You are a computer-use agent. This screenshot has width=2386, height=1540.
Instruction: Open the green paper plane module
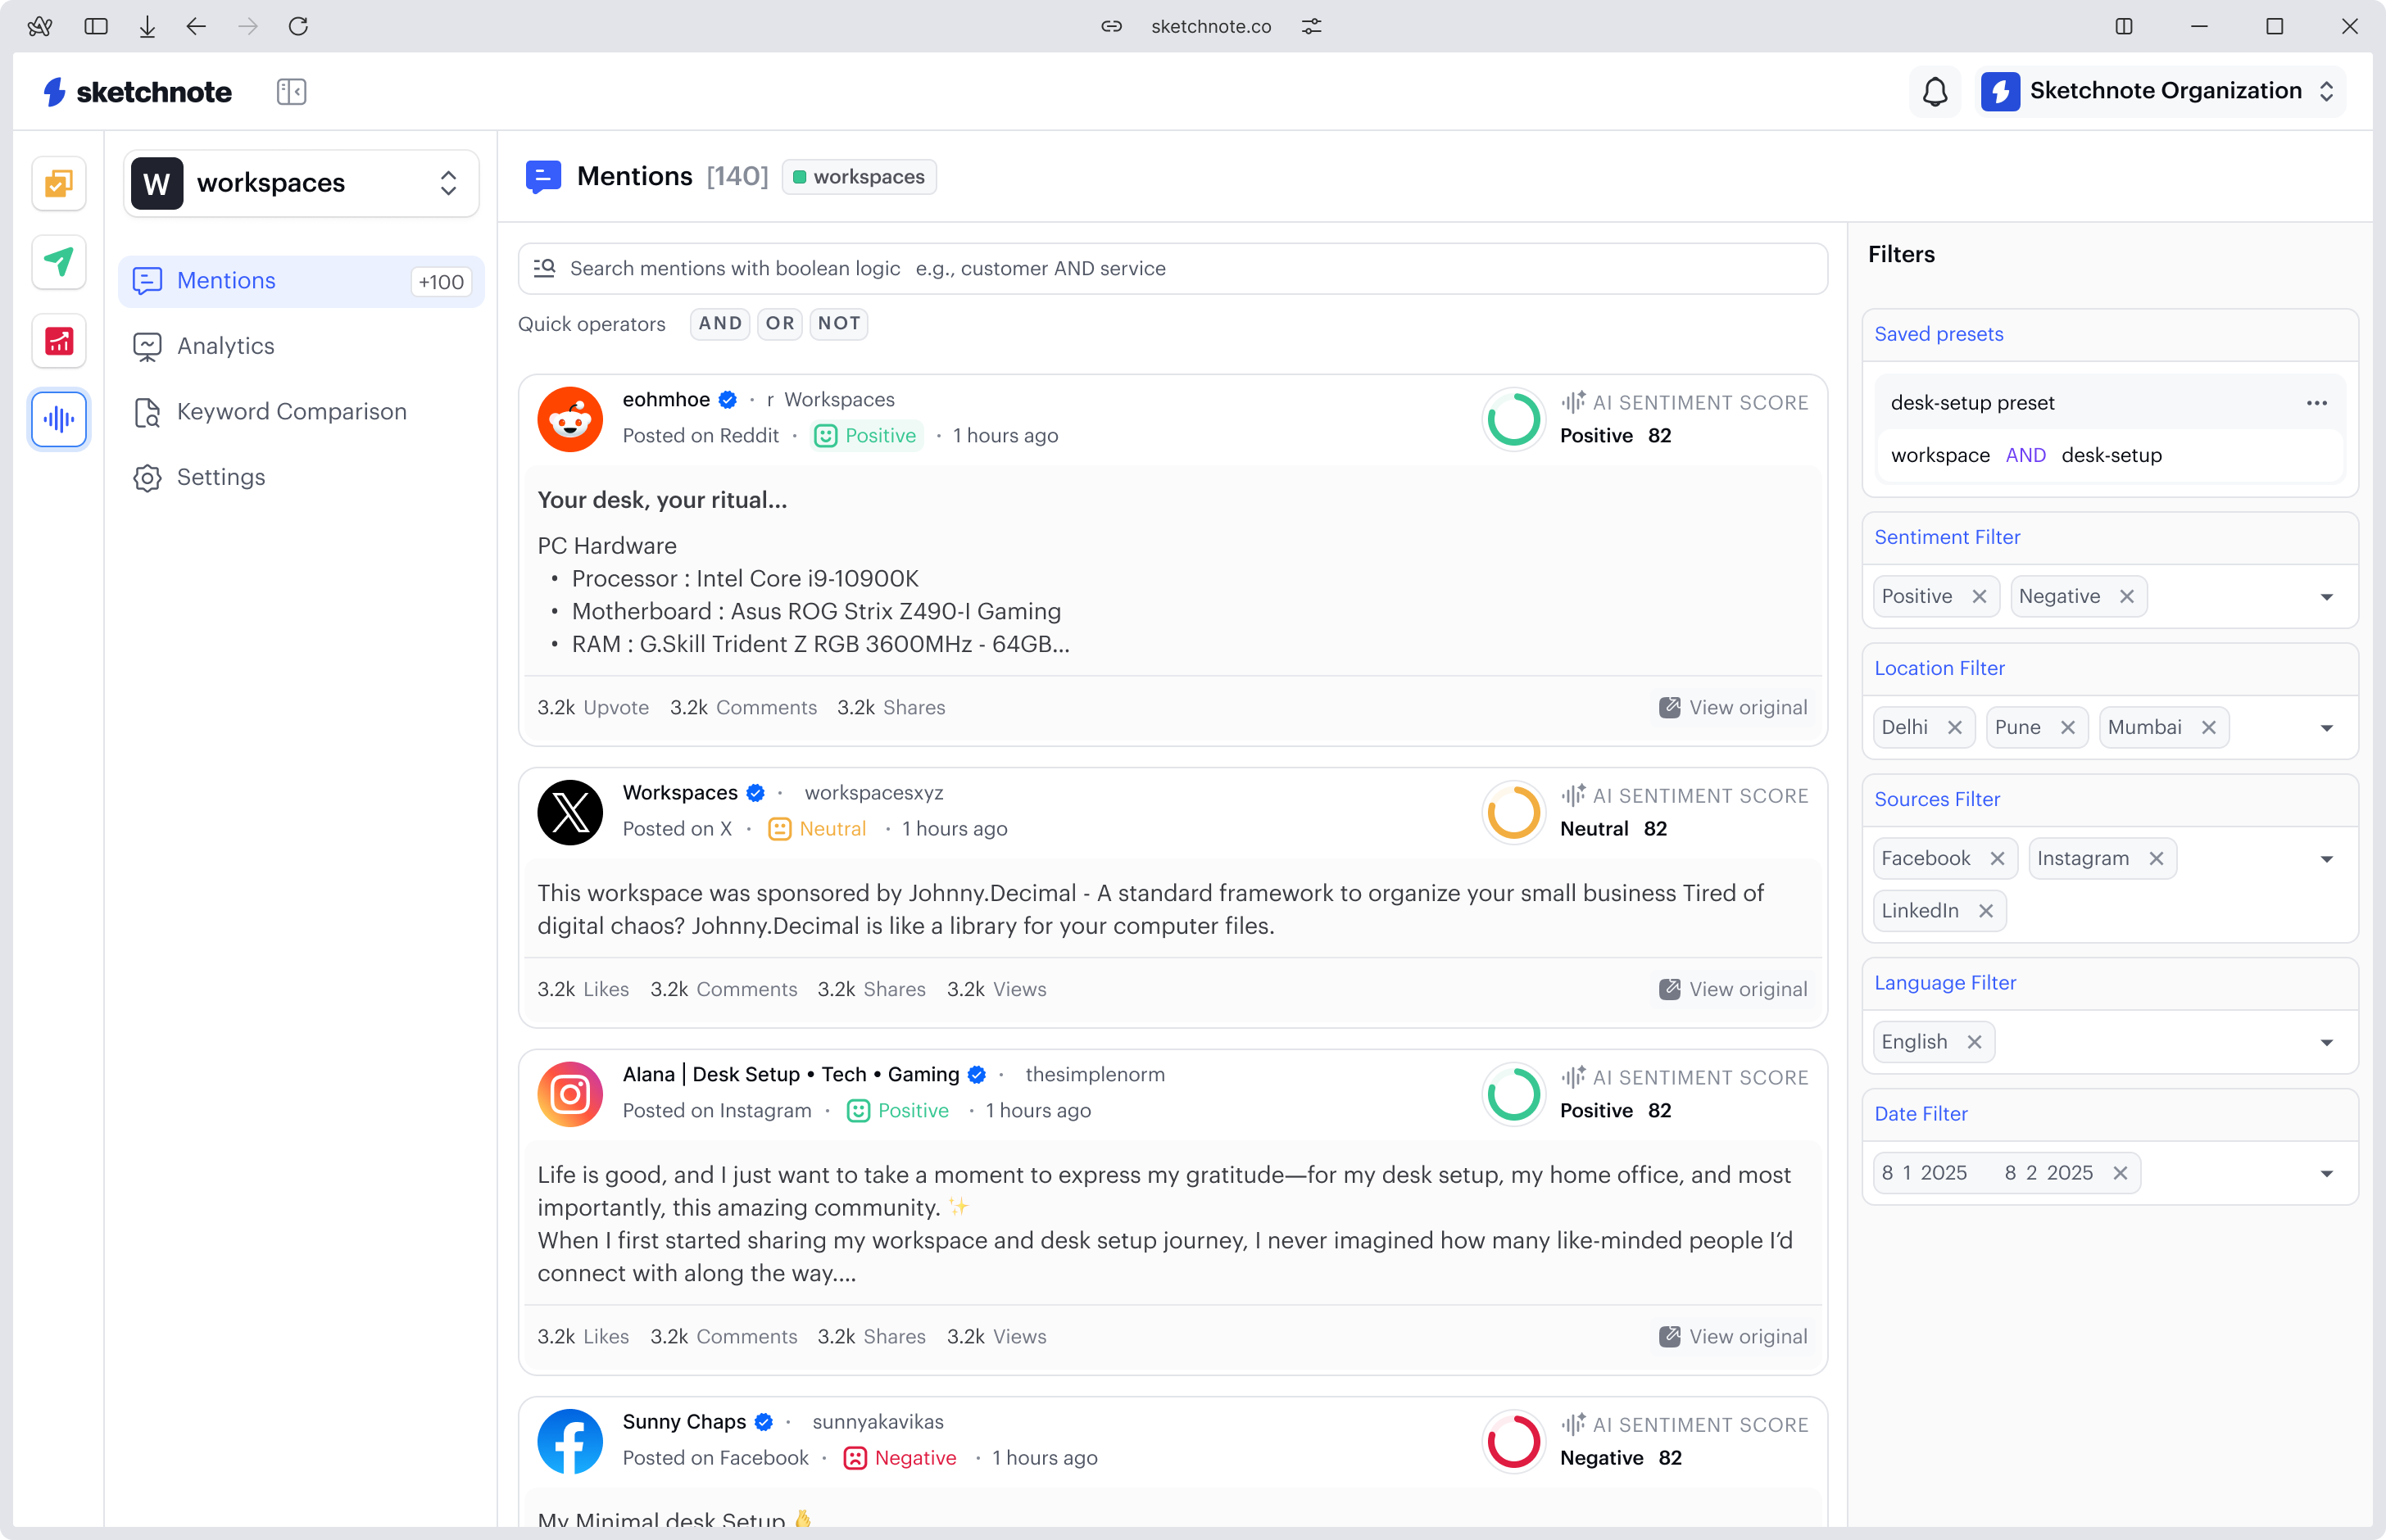(x=59, y=262)
